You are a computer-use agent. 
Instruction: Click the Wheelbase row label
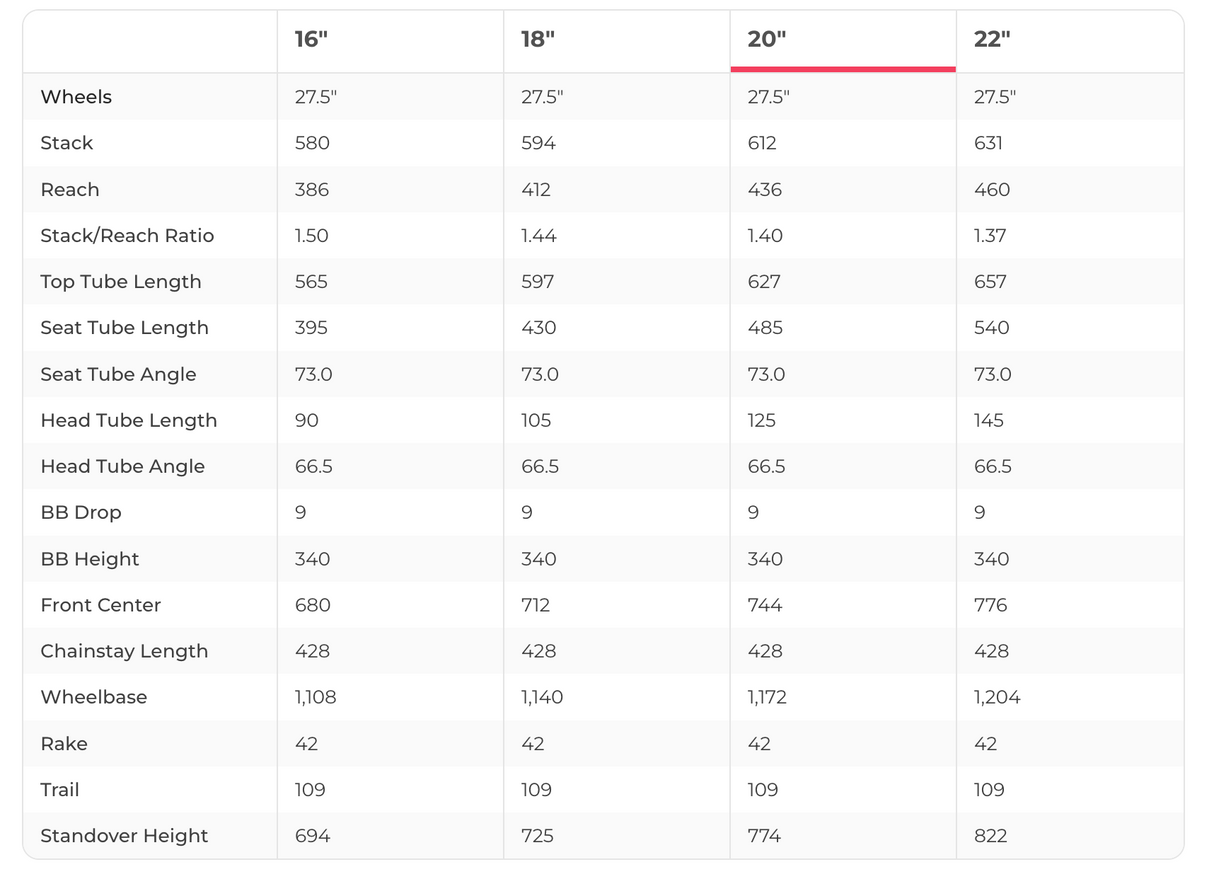tap(94, 698)
